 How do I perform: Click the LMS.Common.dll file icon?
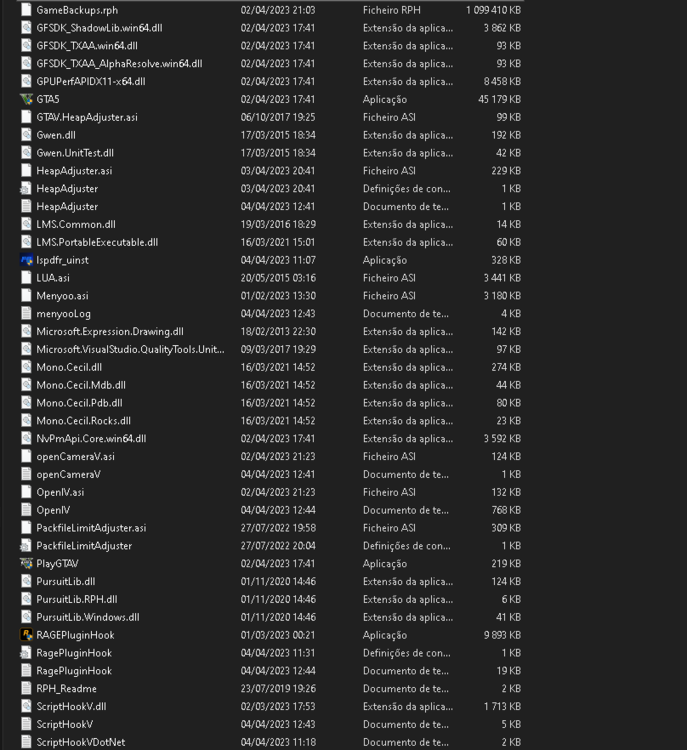coord(26,224)
